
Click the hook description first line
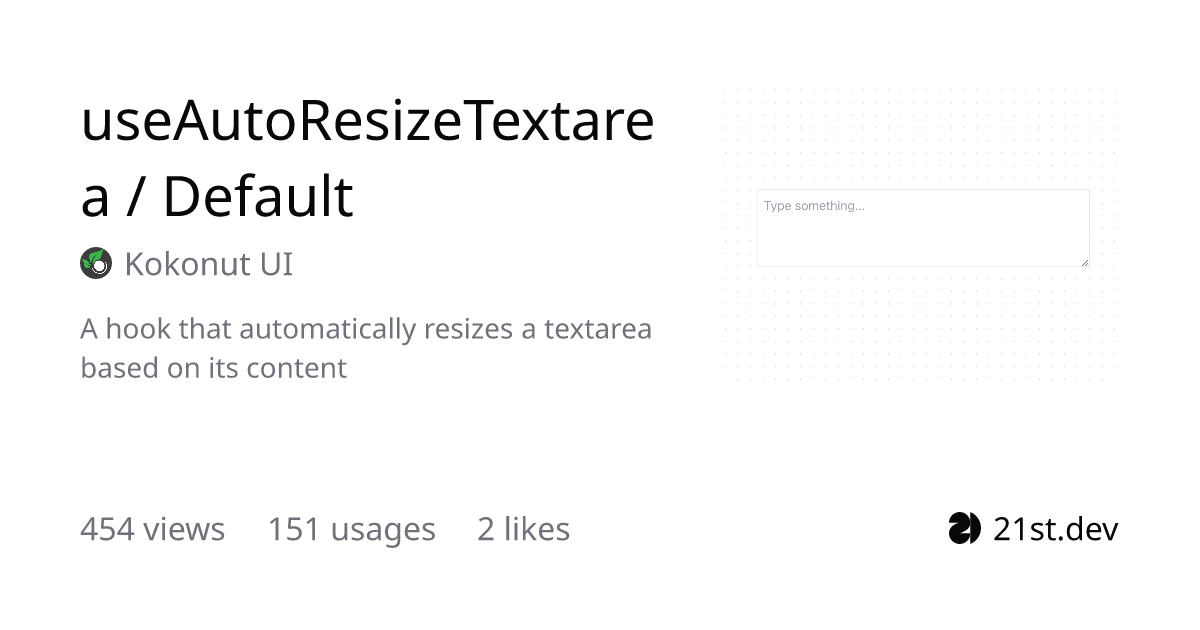tap(366, 329)
